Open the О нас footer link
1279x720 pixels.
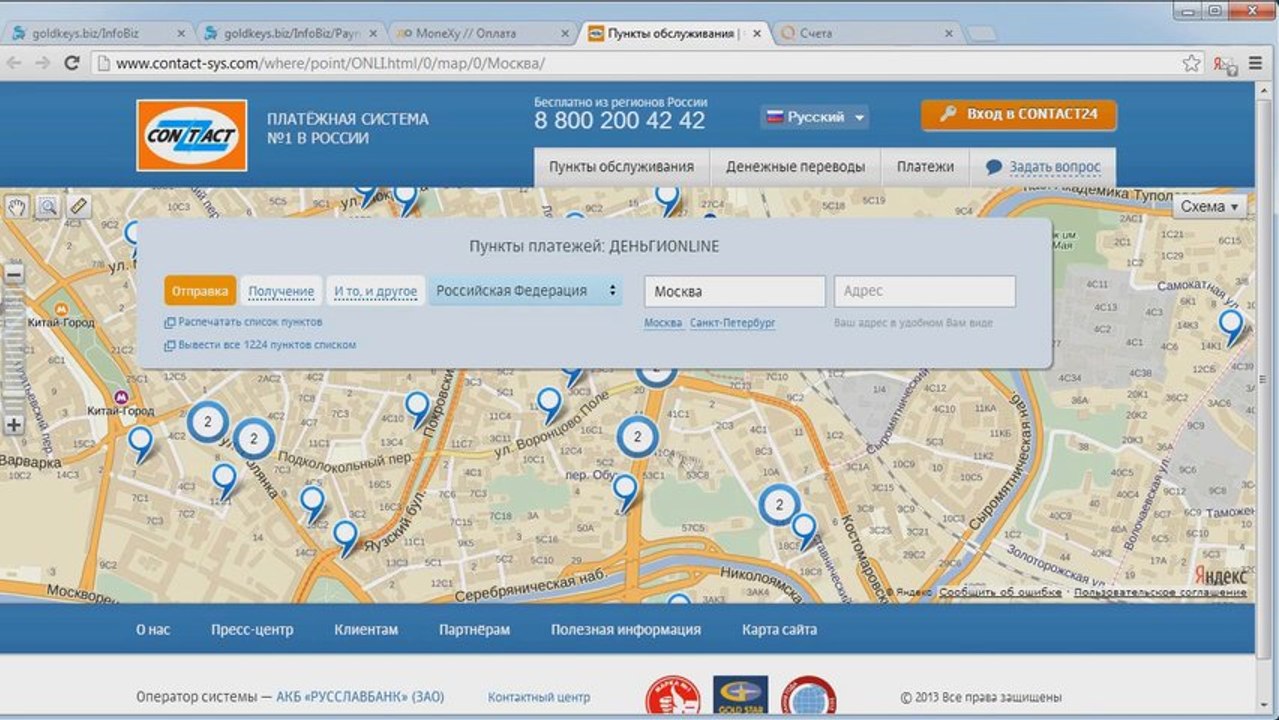(x=153, y=630)
